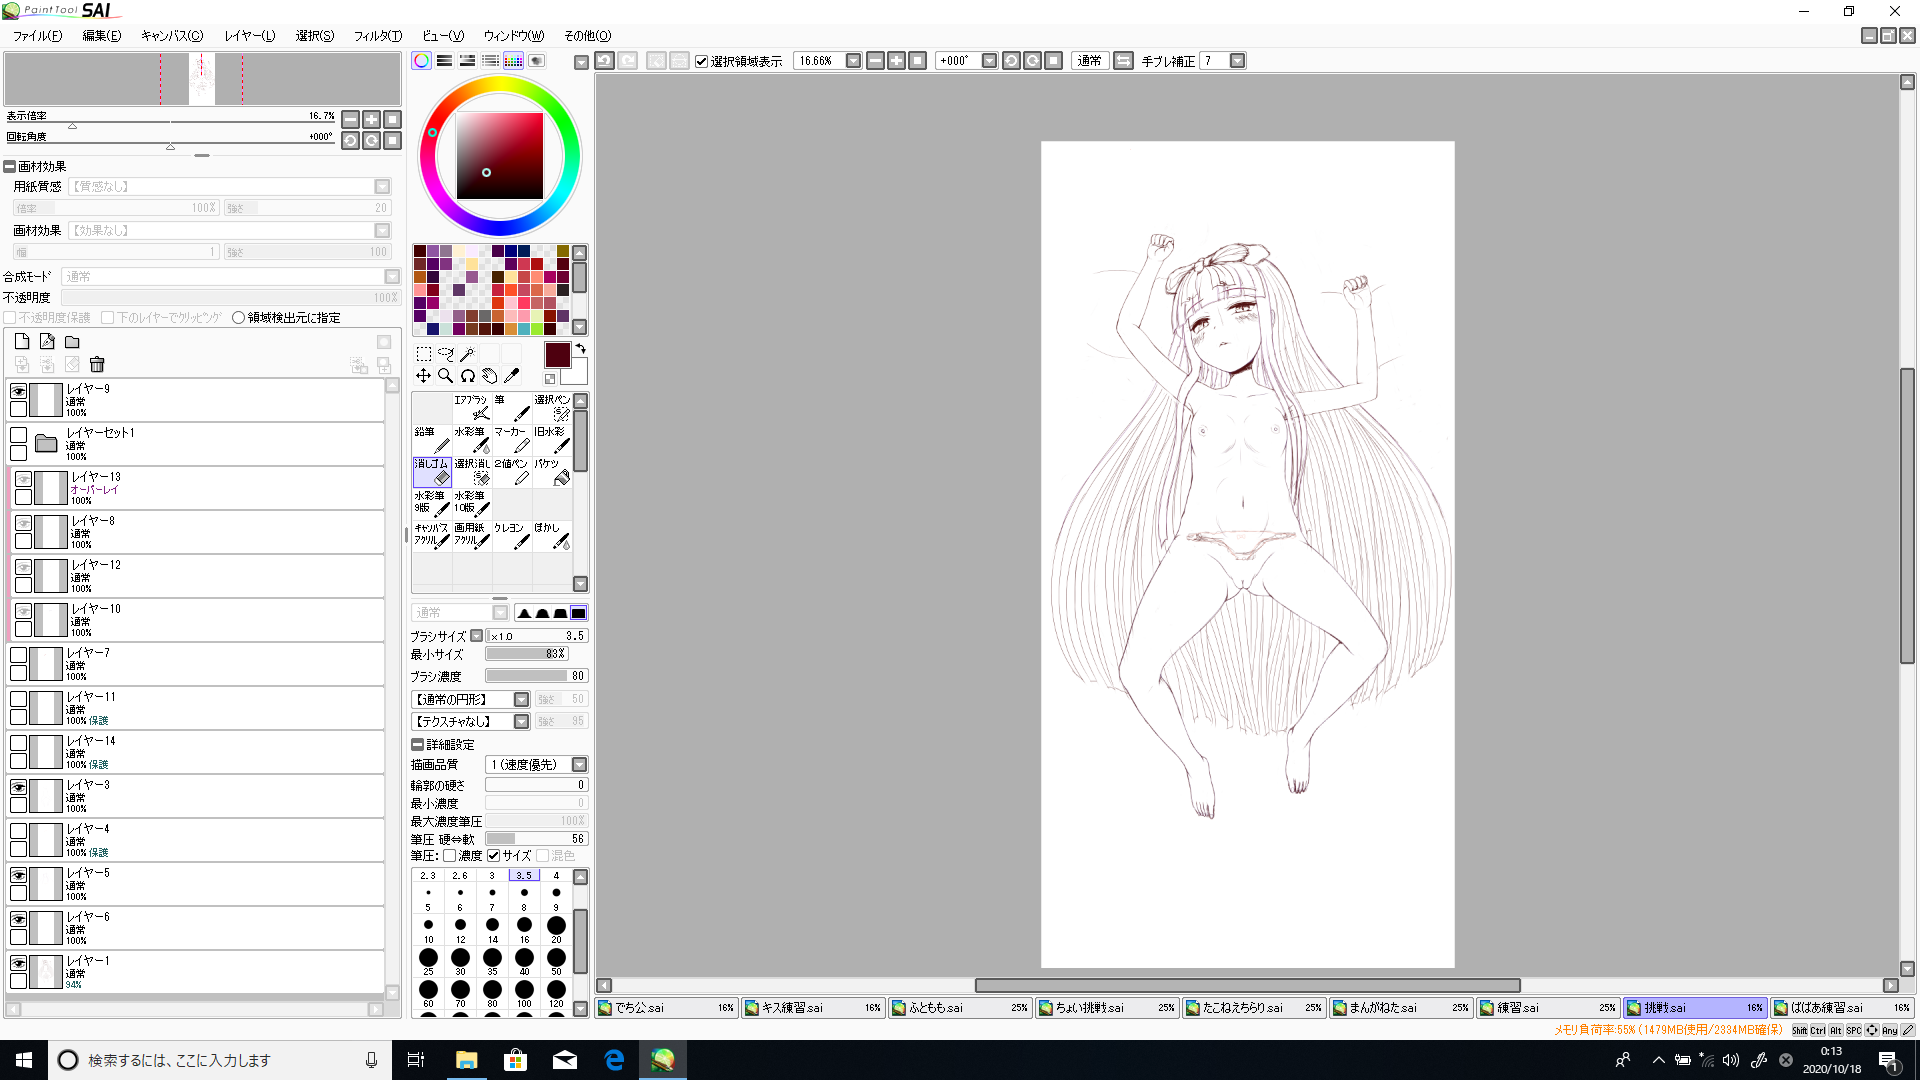Screen dimensions: 1920x1080
Task: Select 領域検出元に指定 radio button
Action: pos(238,318)
